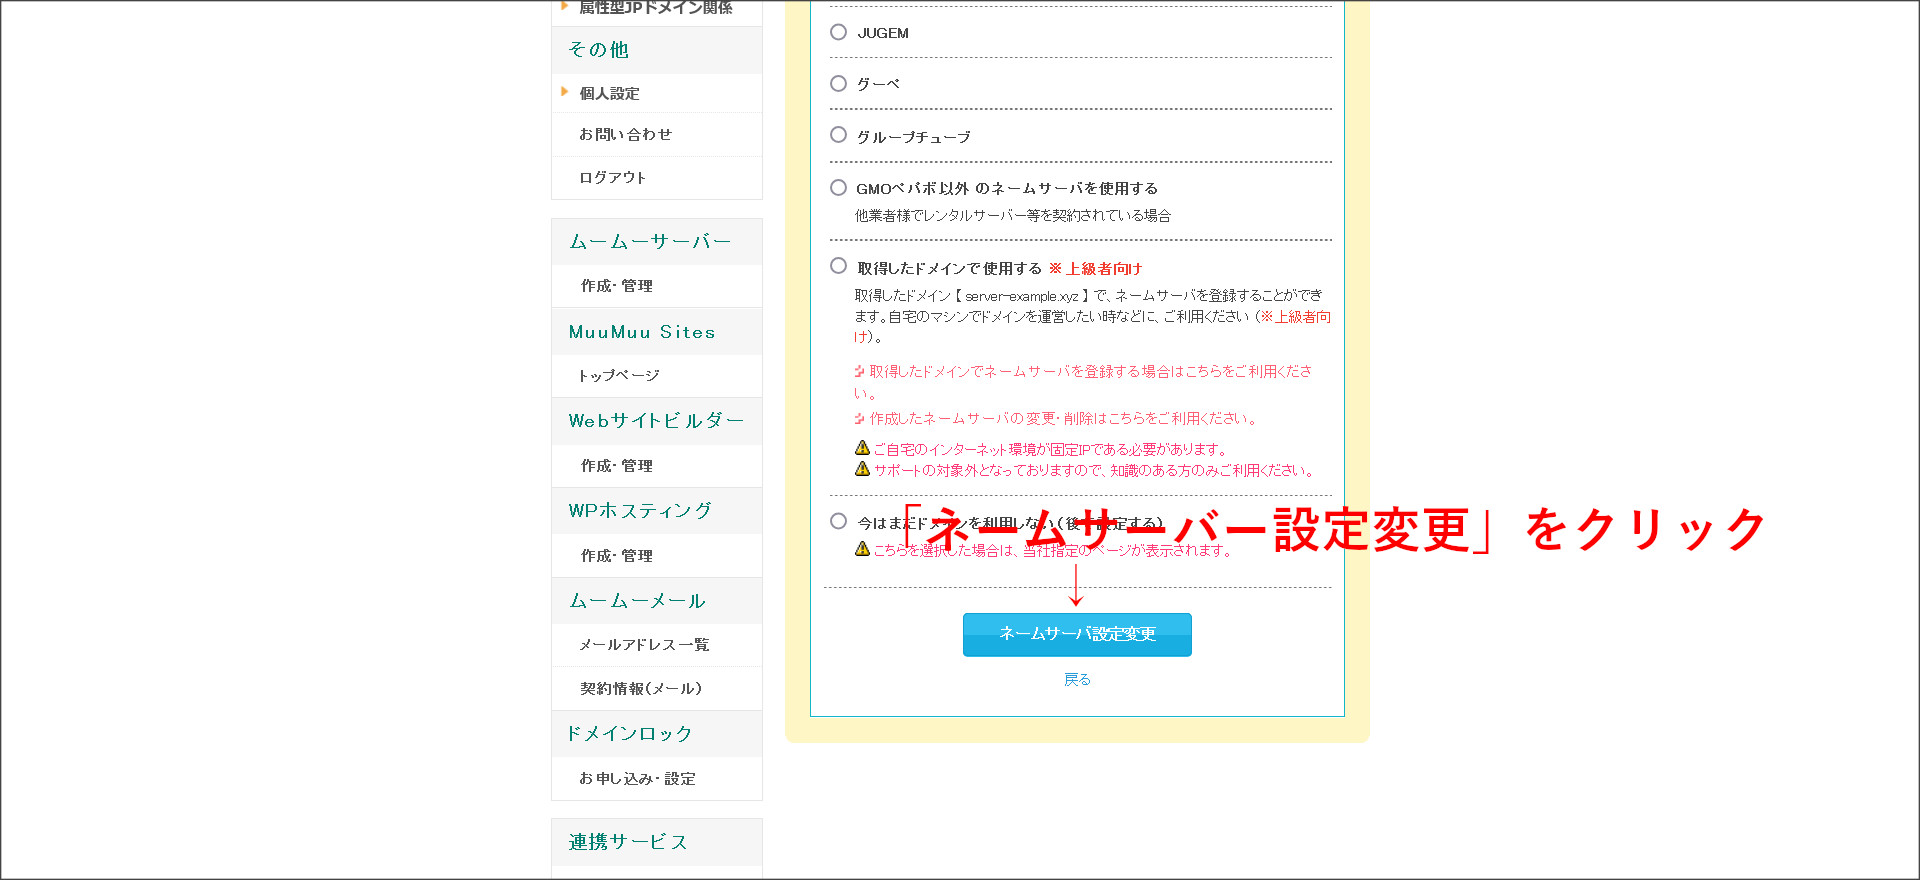Viewport: 1920px width, 880px height.
Task: Click the ネームサーバ設定変更 button
Action: tap(1077, 634)
